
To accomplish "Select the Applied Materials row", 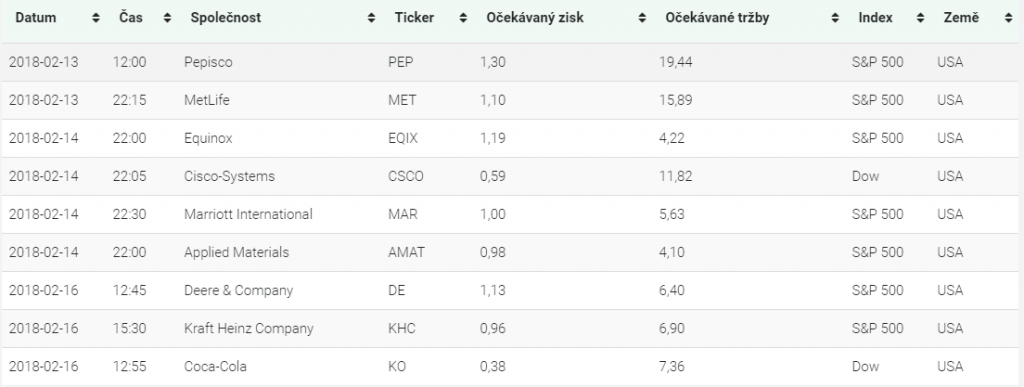I will pyautogui.click(x=512, y=252).
